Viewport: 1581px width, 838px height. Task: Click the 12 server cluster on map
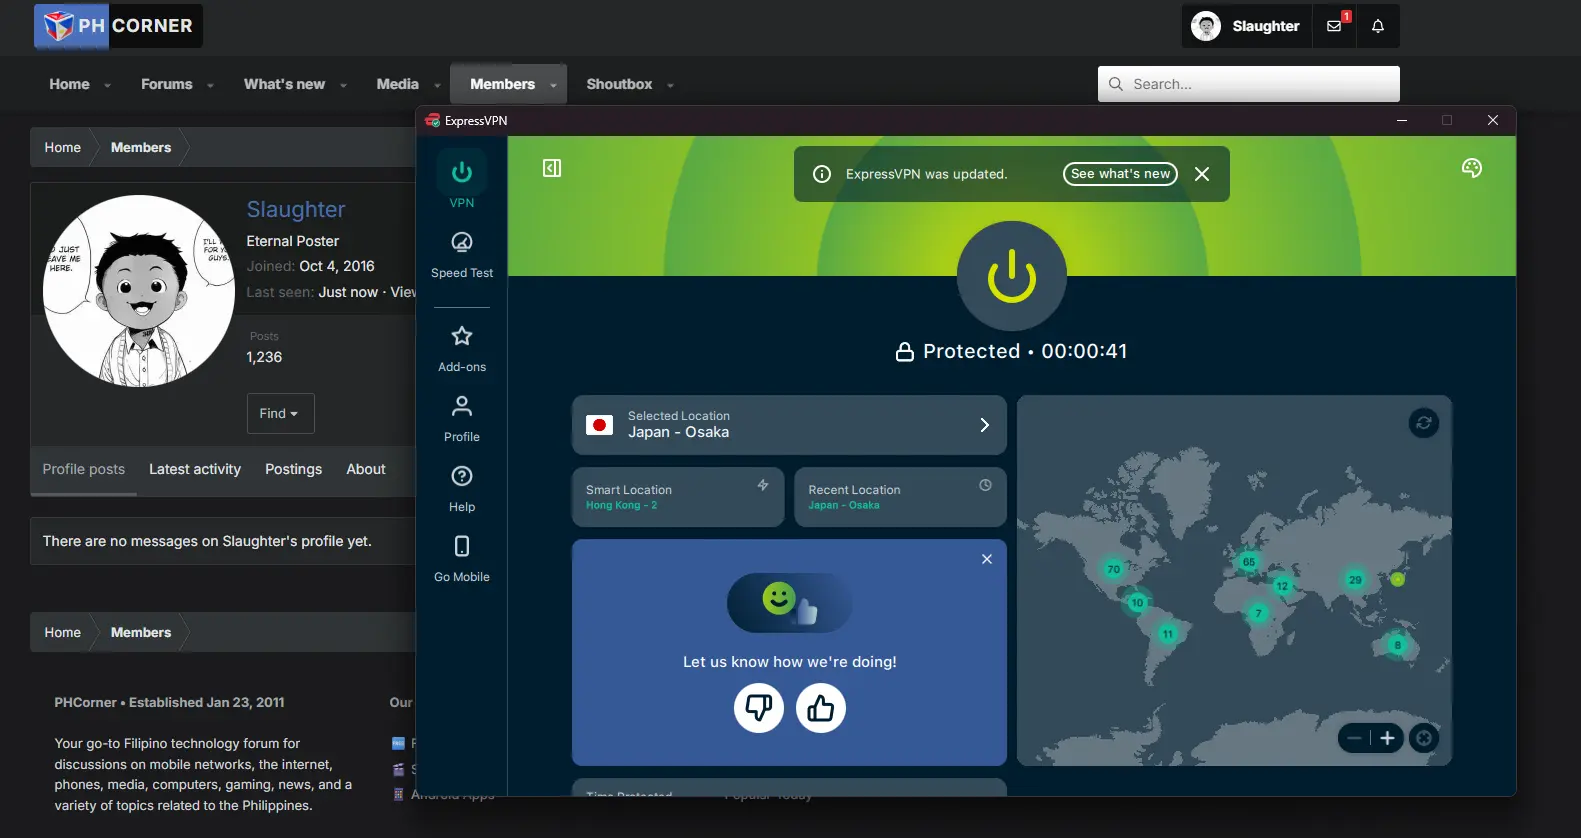(1282, 586)
